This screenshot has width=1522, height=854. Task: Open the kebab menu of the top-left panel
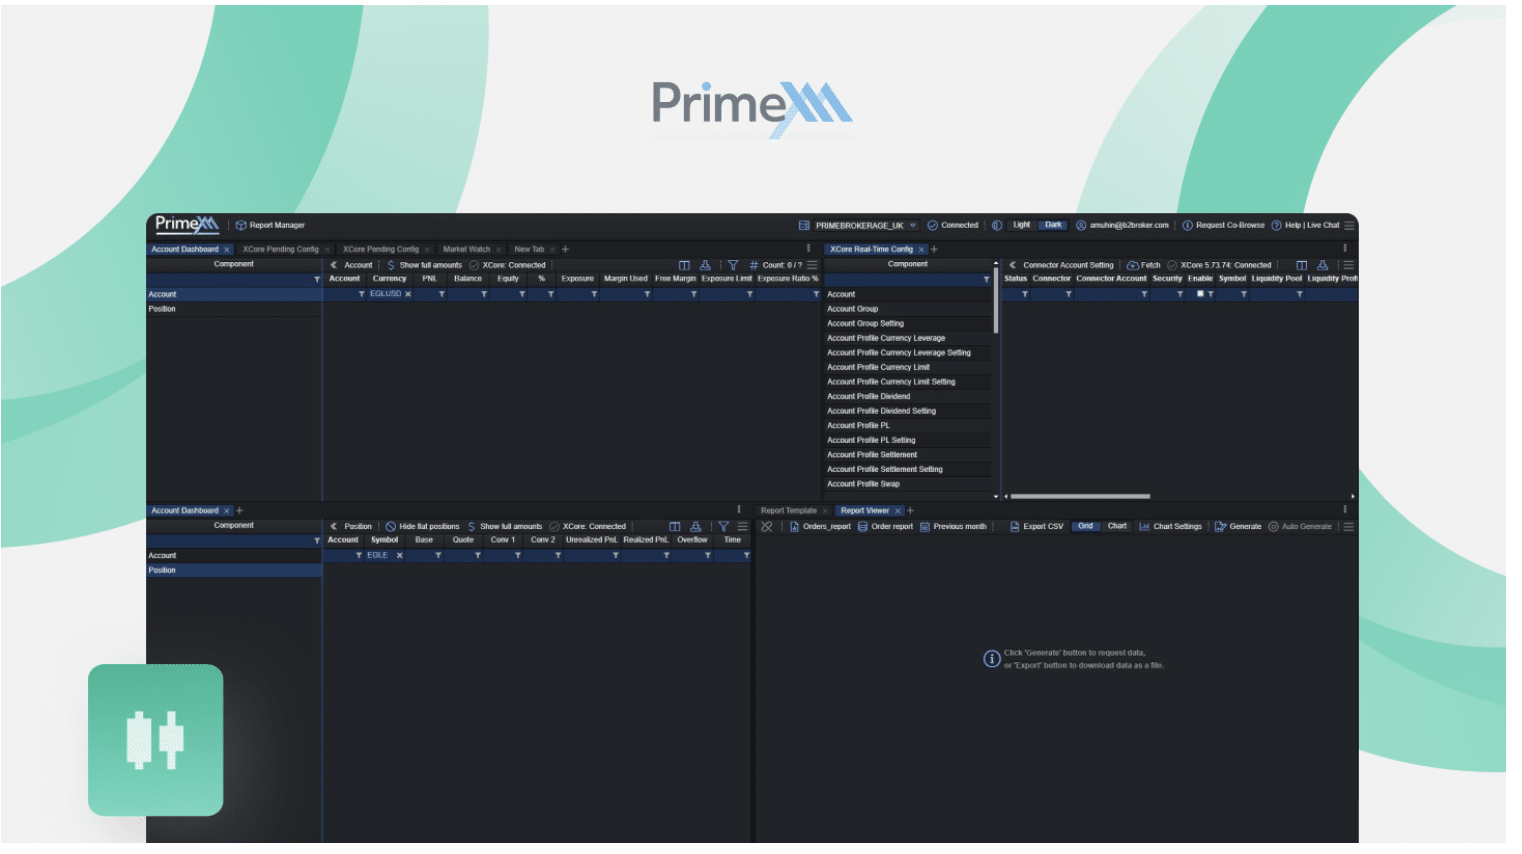click(808, 248)
